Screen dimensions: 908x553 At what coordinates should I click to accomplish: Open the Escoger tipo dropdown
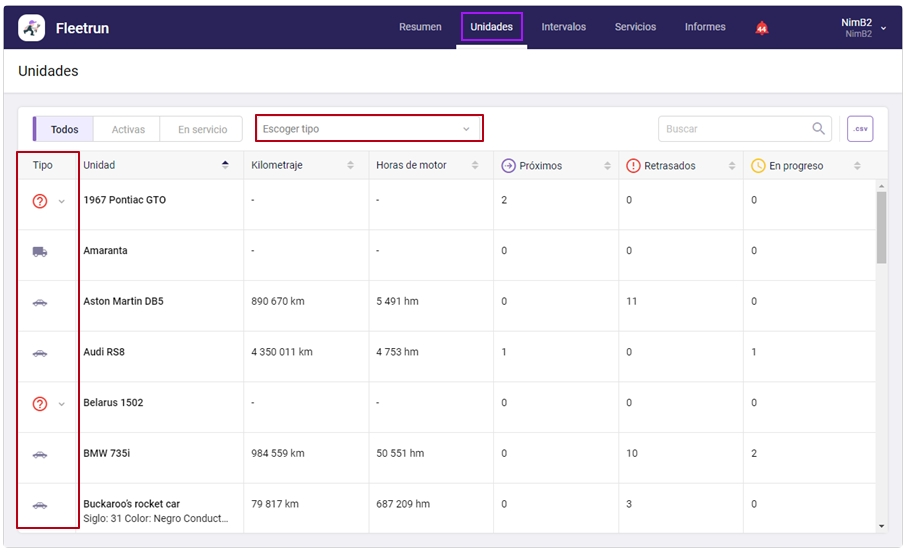(x=369, y=129)
